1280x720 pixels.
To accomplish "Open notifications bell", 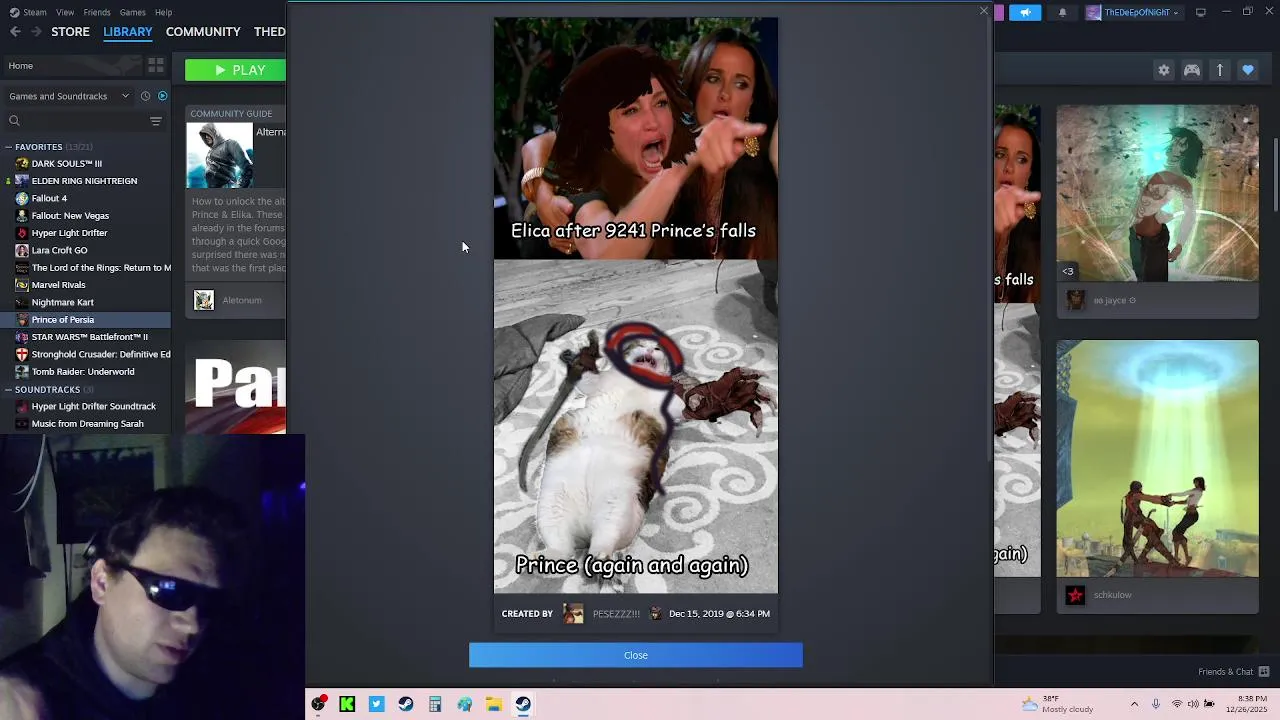I will click(x=1062, y=12).
